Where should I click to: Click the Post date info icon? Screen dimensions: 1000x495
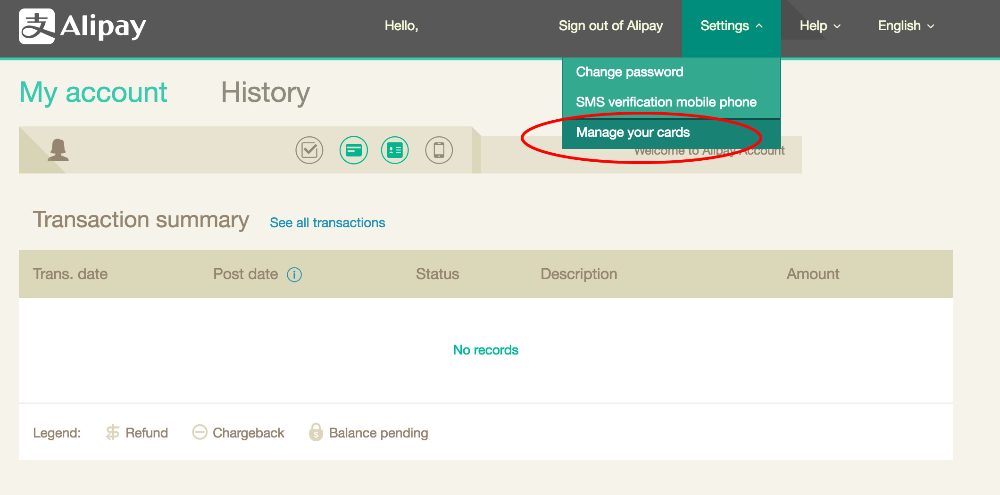pyautogui.click(x=294, y=275)
